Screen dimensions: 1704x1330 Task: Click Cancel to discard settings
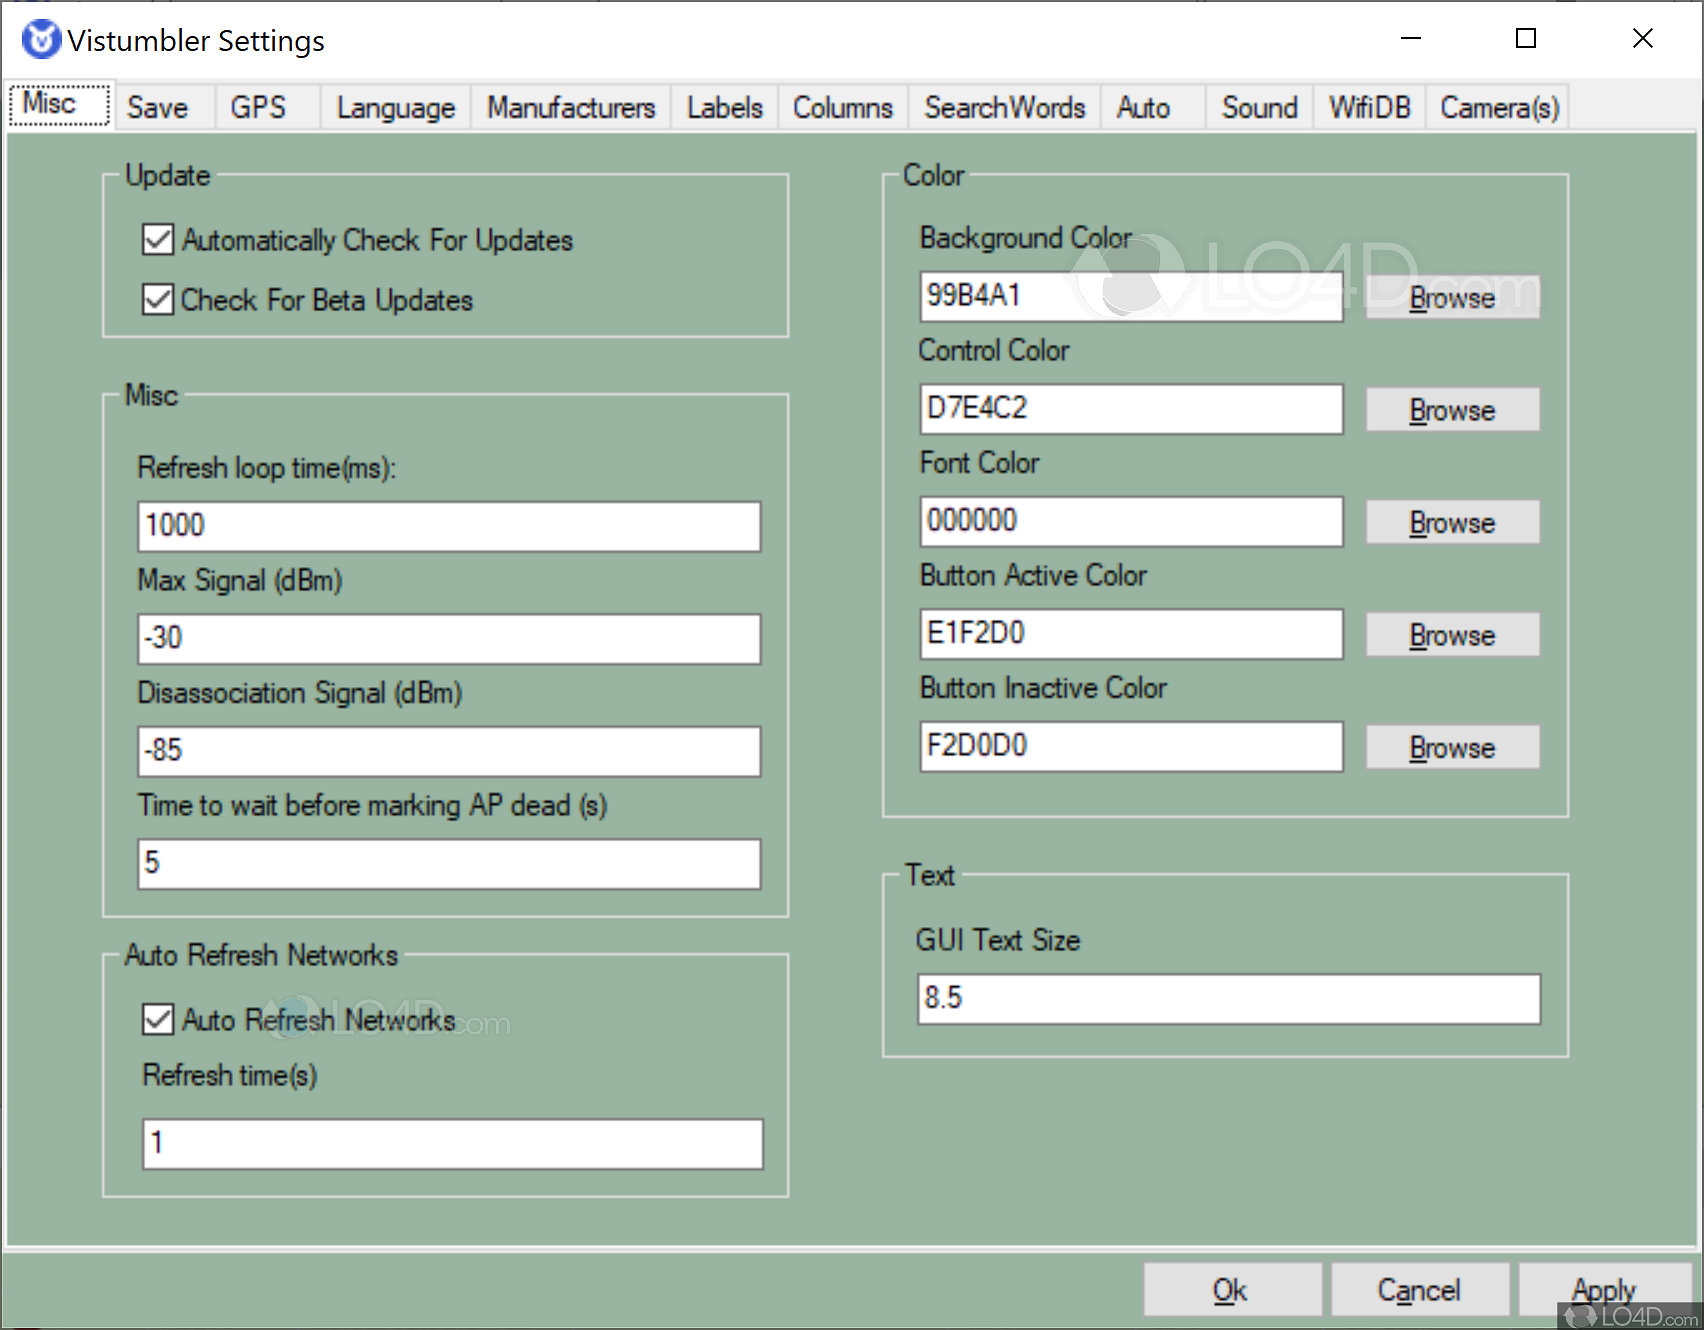[1419, 1290]
